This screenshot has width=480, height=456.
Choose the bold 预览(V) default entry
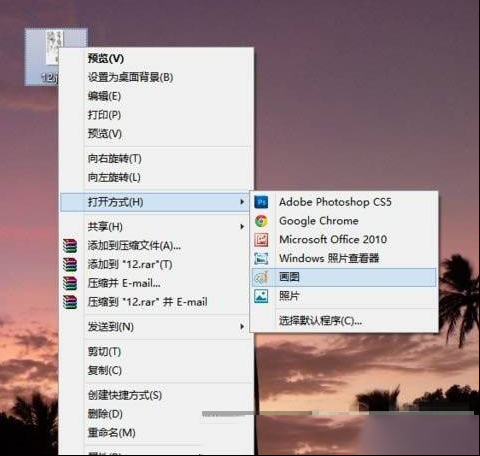pyautogui.click(x=106, y=58)
